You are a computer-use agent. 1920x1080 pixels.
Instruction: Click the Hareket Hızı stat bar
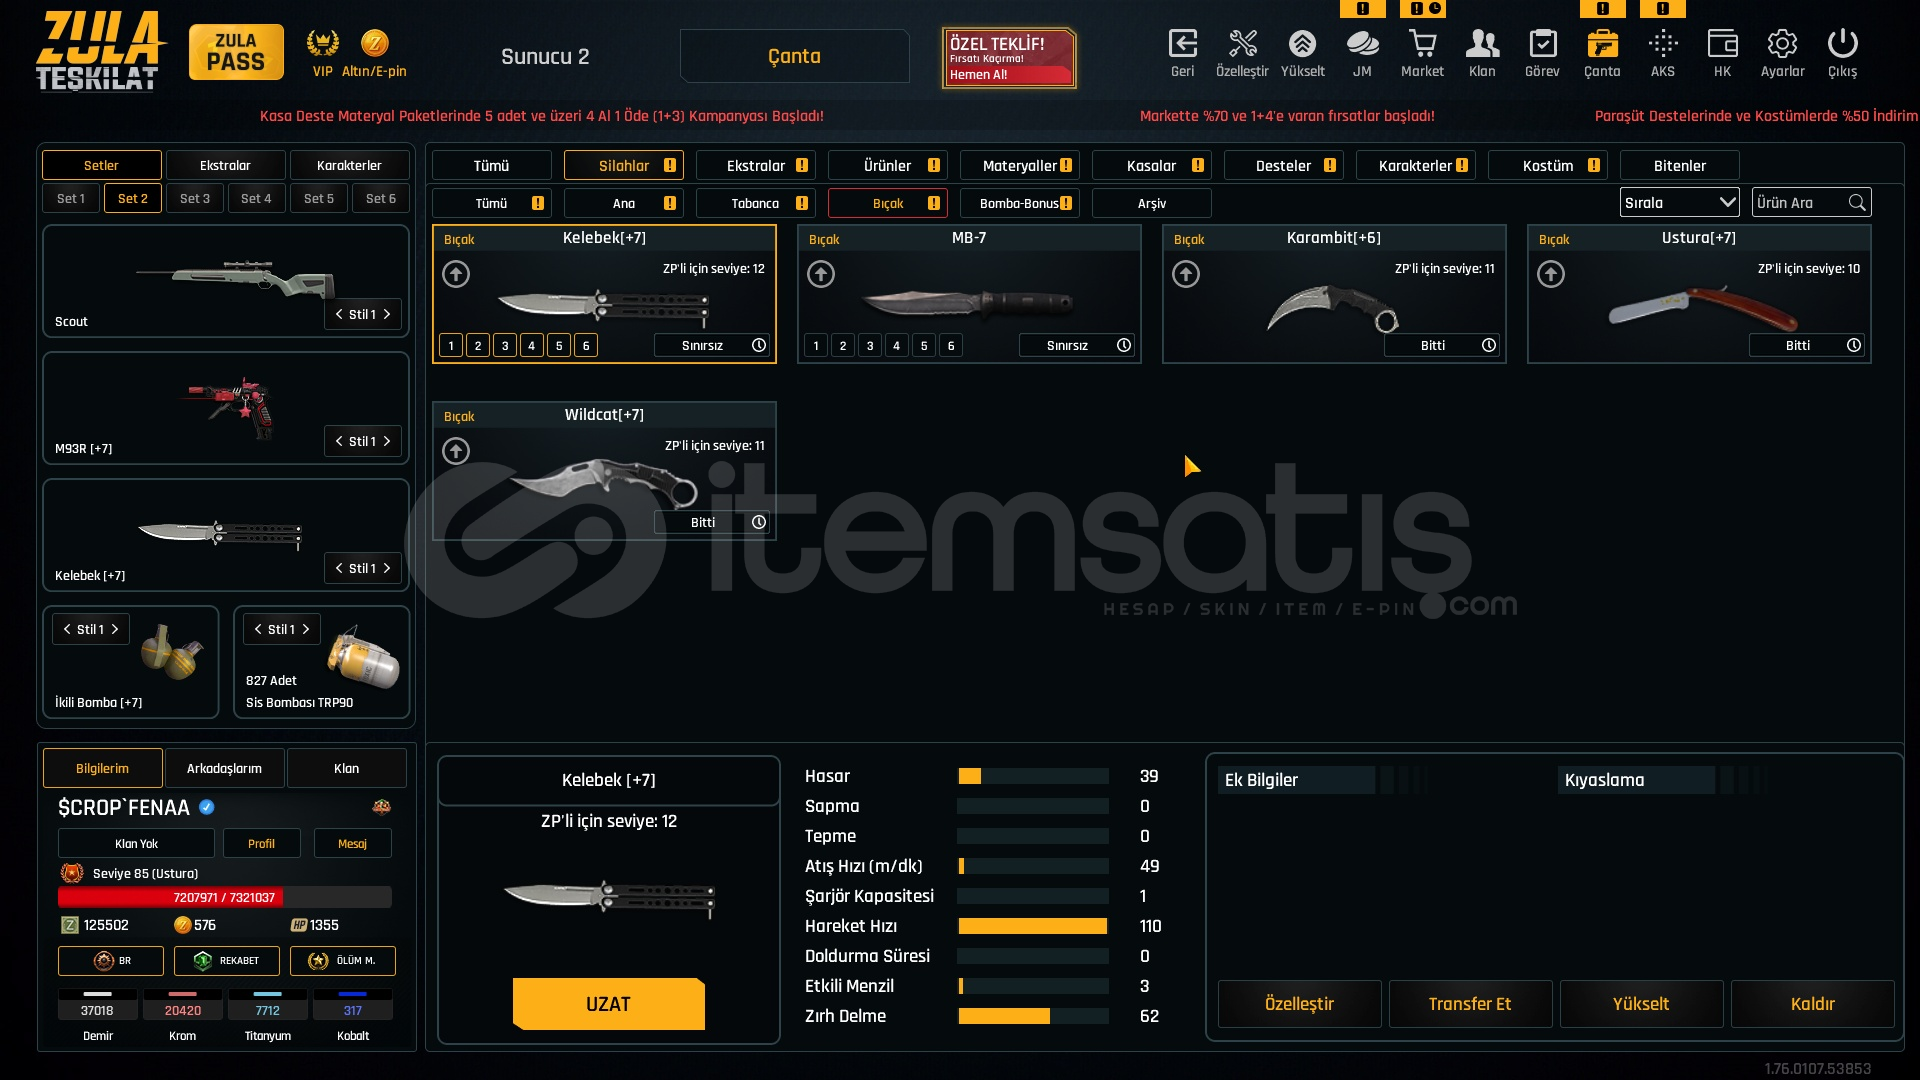click(x=1033, y=926)
